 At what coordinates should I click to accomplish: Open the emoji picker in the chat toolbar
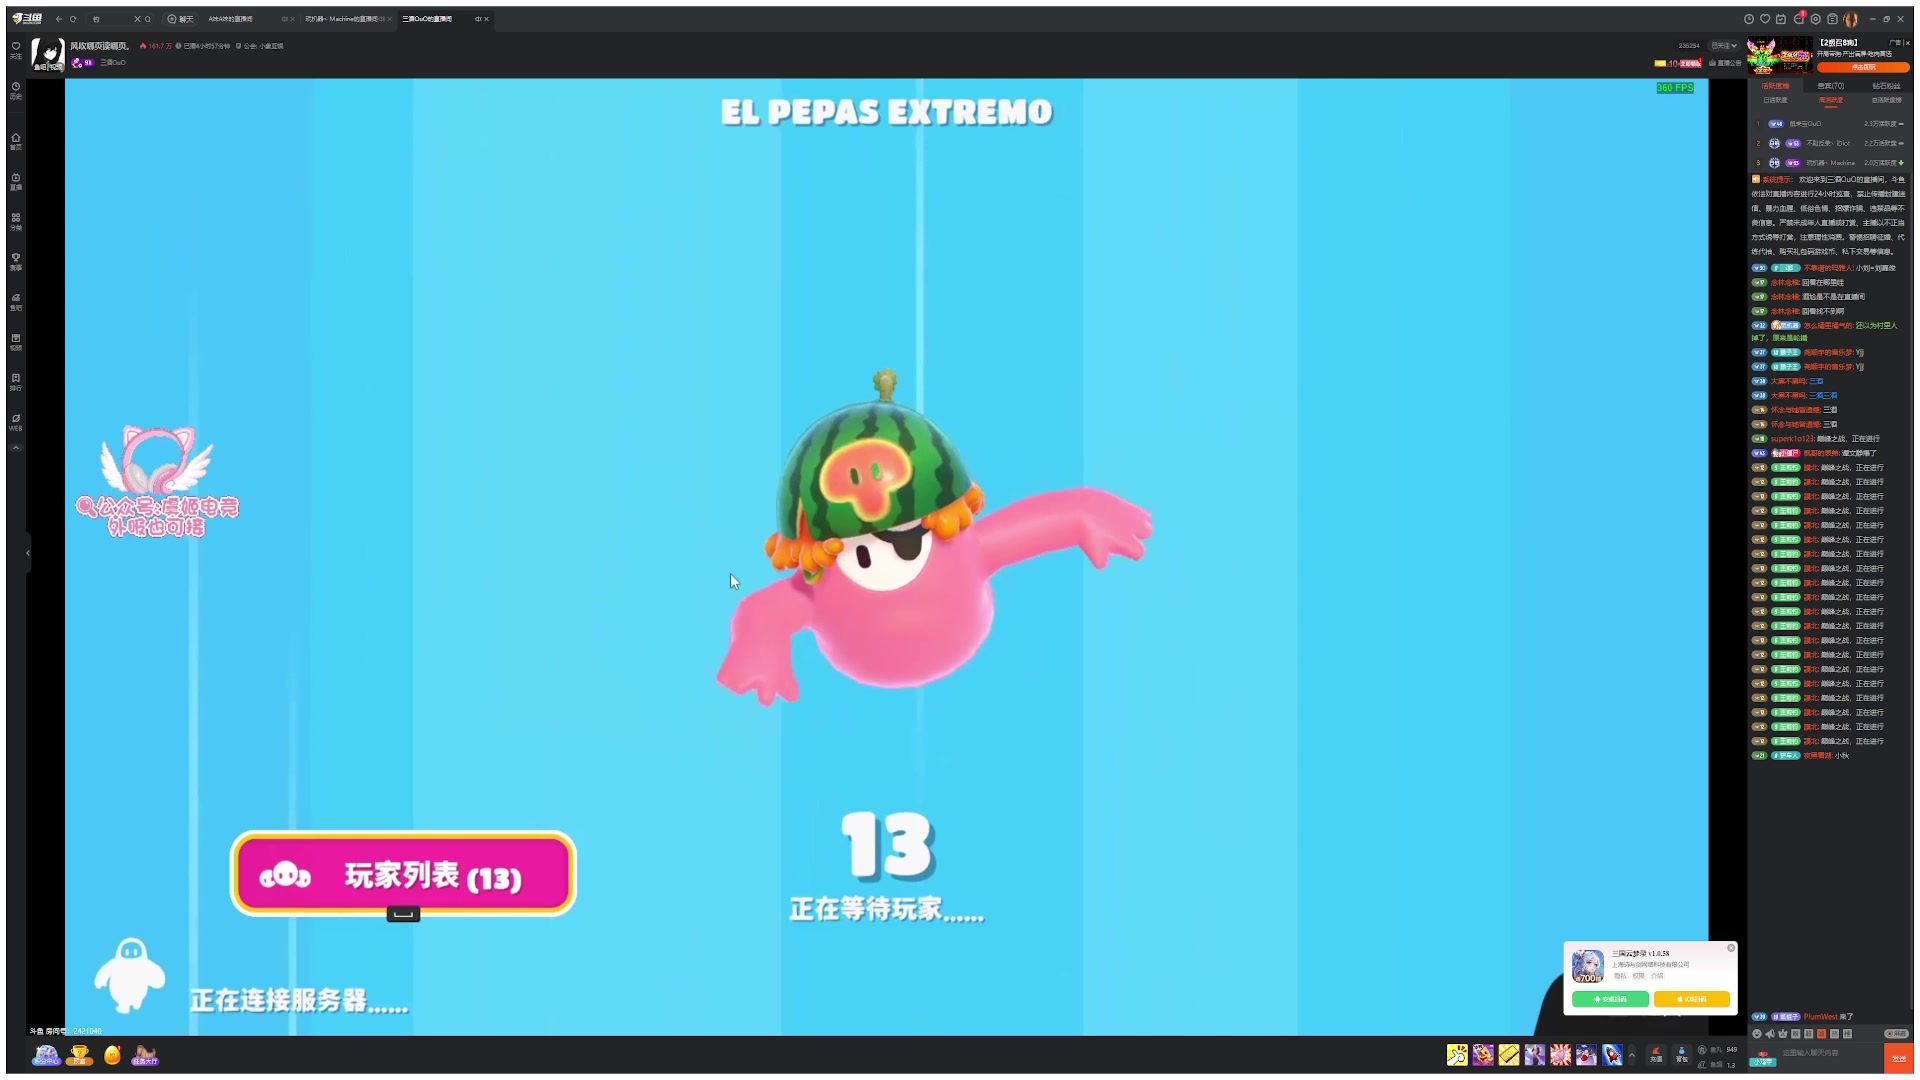point(1757,1034)
